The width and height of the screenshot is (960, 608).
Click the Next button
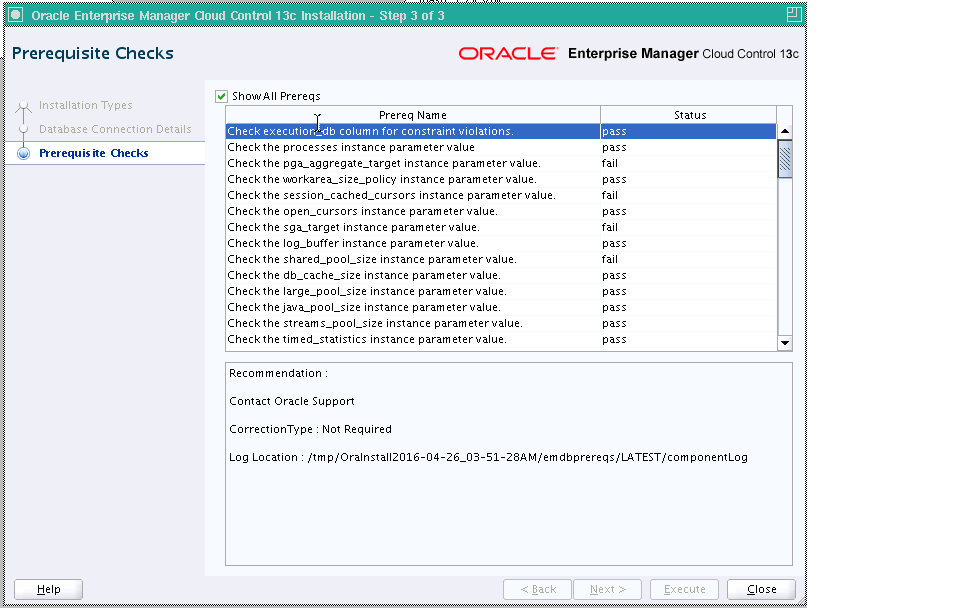607,589
